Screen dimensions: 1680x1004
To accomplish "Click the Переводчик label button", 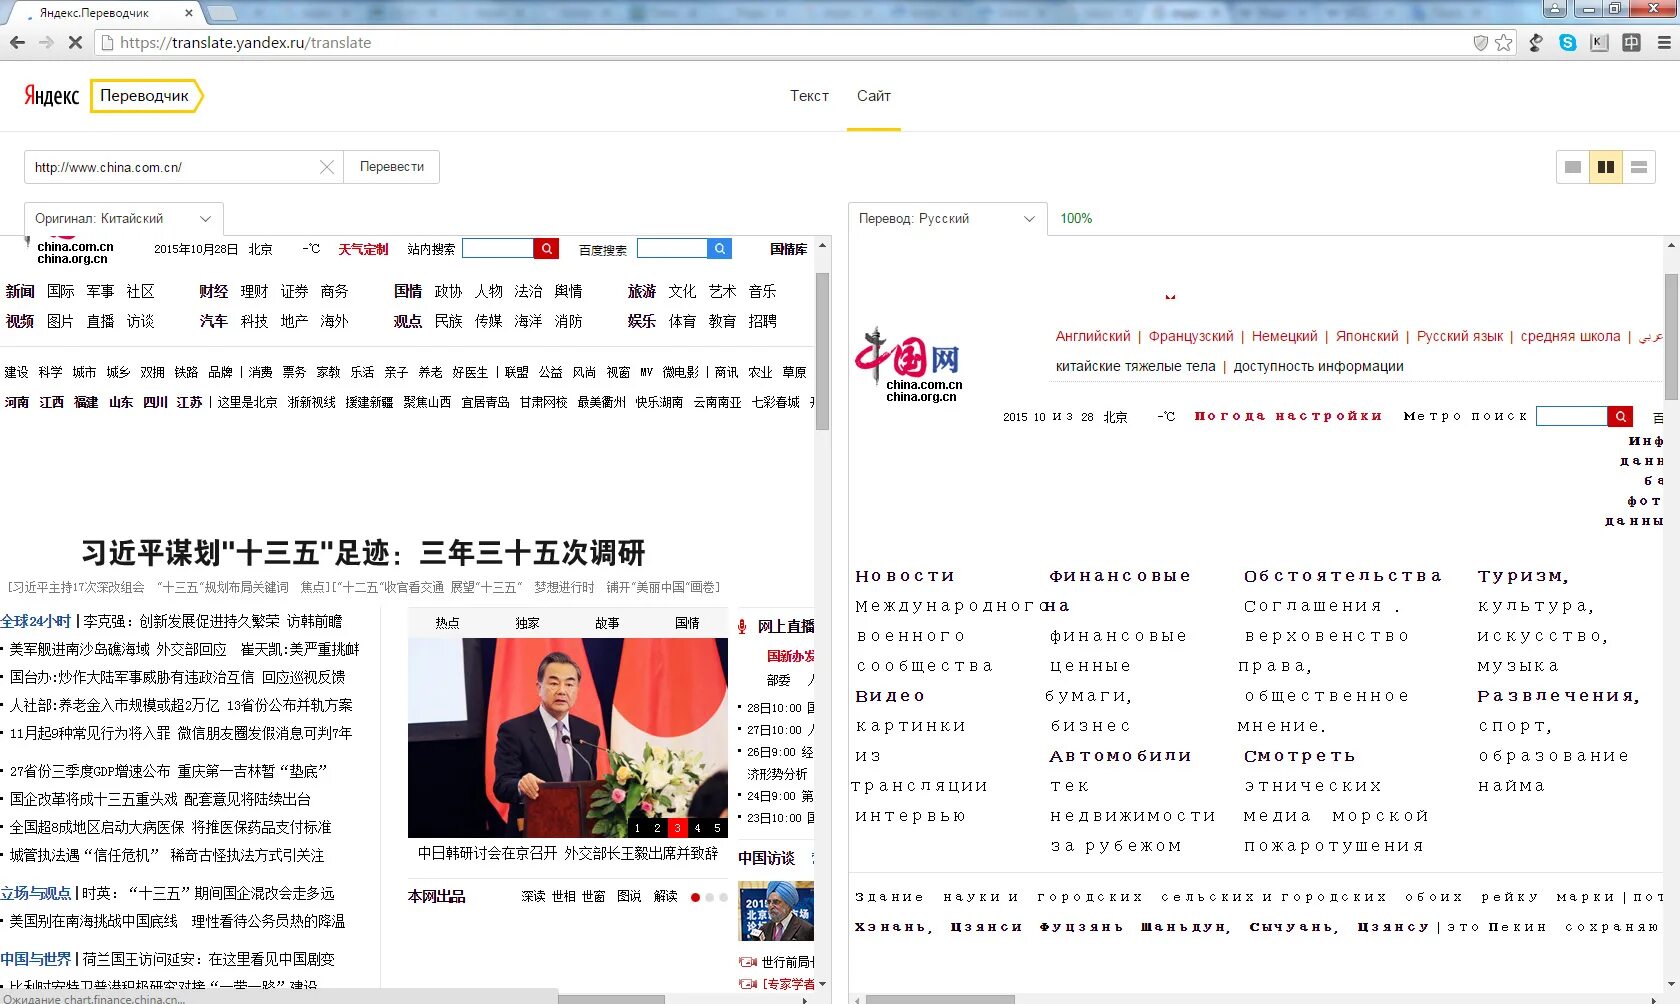I will pyautogui.click(x=145, y=96).
